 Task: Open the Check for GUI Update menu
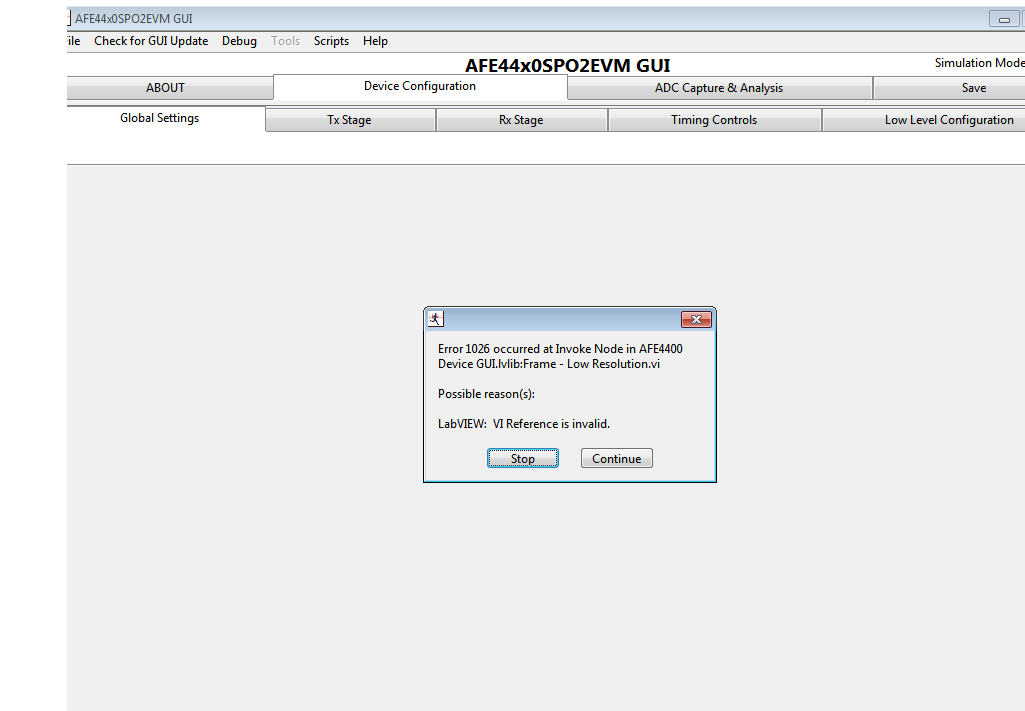151,41
